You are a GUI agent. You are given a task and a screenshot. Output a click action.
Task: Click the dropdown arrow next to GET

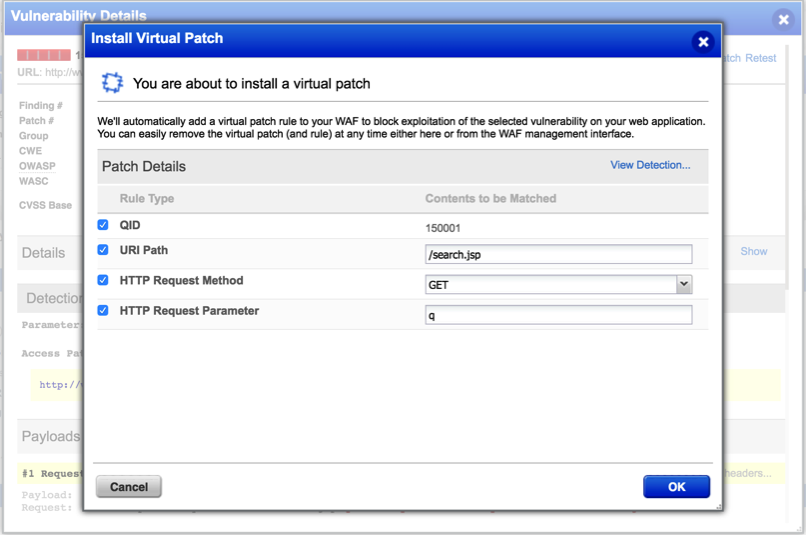coord(684,285)
